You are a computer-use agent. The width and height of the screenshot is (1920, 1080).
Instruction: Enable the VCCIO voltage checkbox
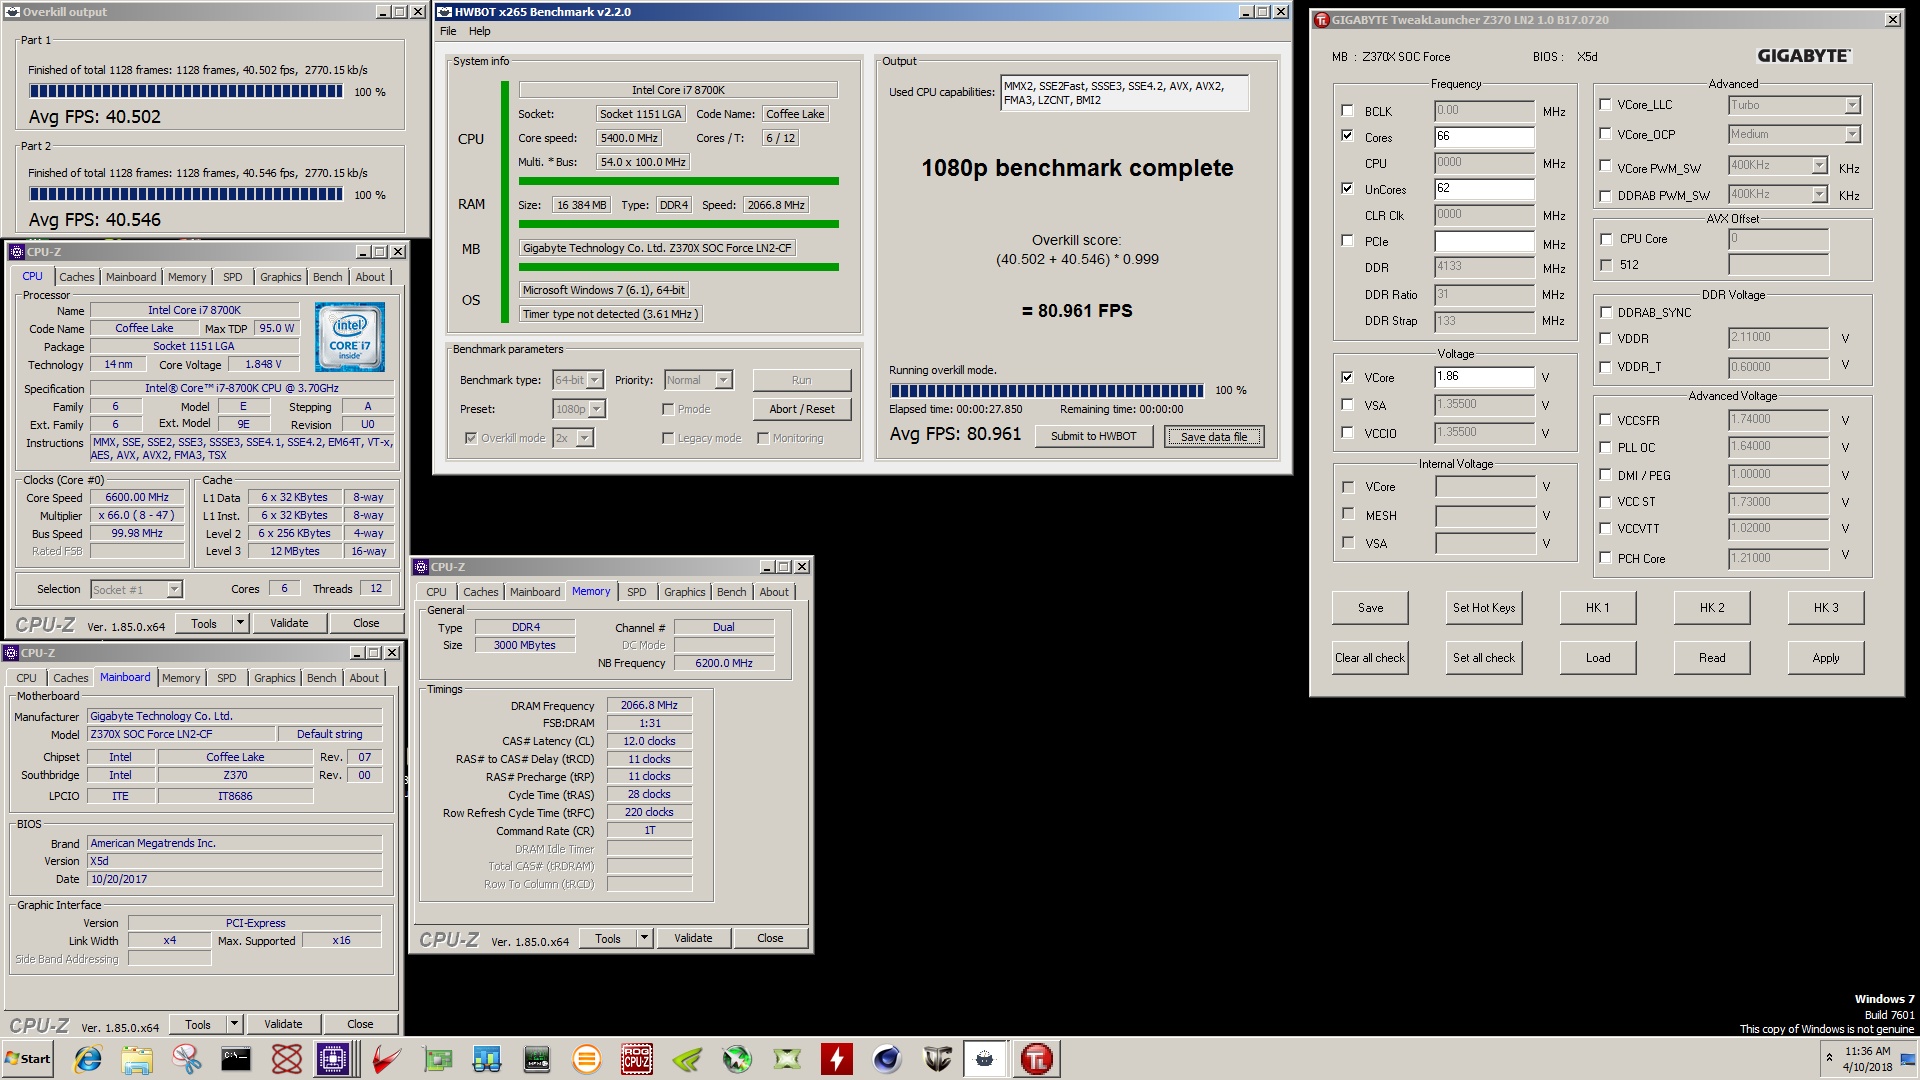pyautogui.click(x=1347, y=433)
